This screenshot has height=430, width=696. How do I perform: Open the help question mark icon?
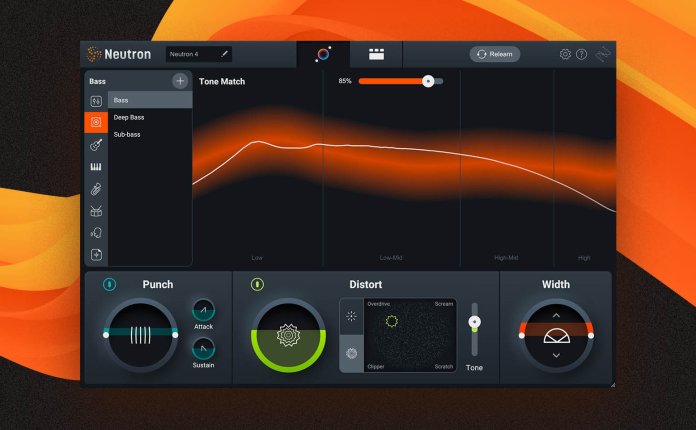click(x=581, y=54)
